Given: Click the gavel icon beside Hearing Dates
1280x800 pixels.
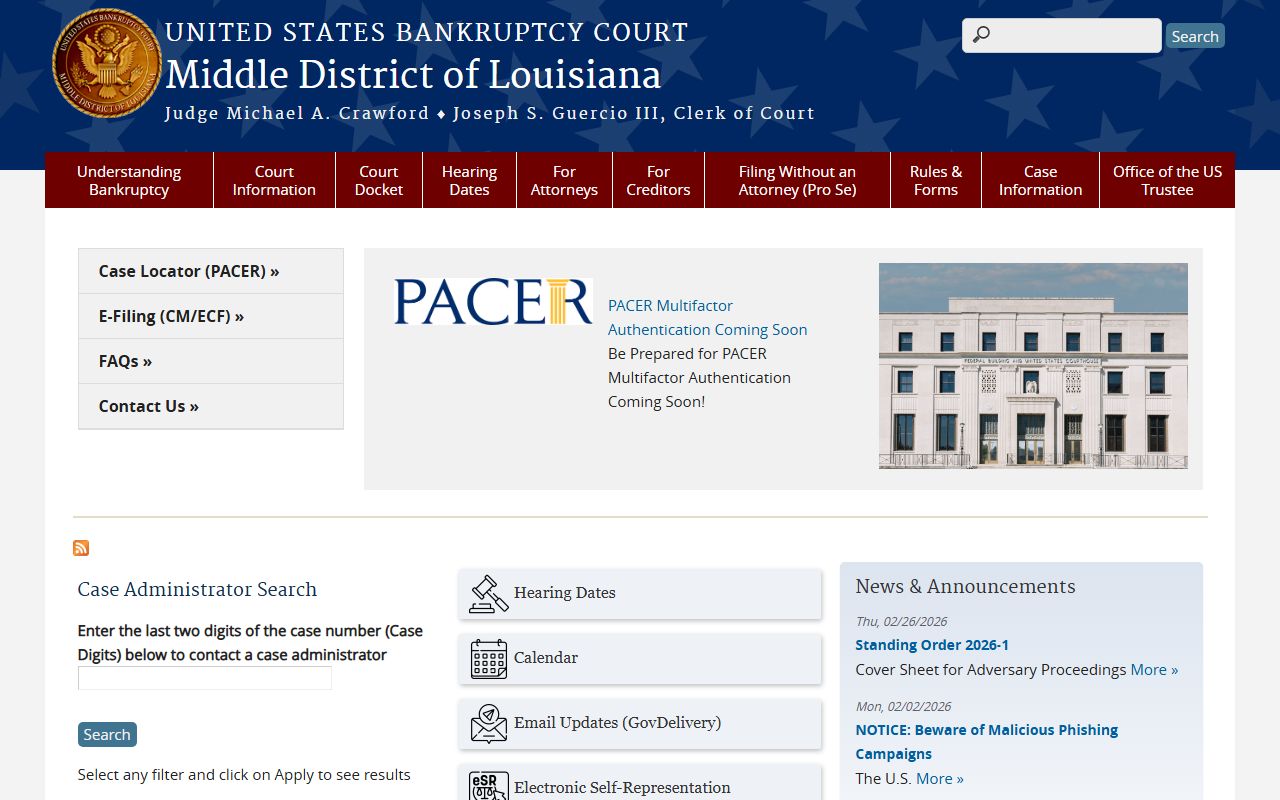Looking at the screenshot, I should pyautogui.click(x=489, y=594).
